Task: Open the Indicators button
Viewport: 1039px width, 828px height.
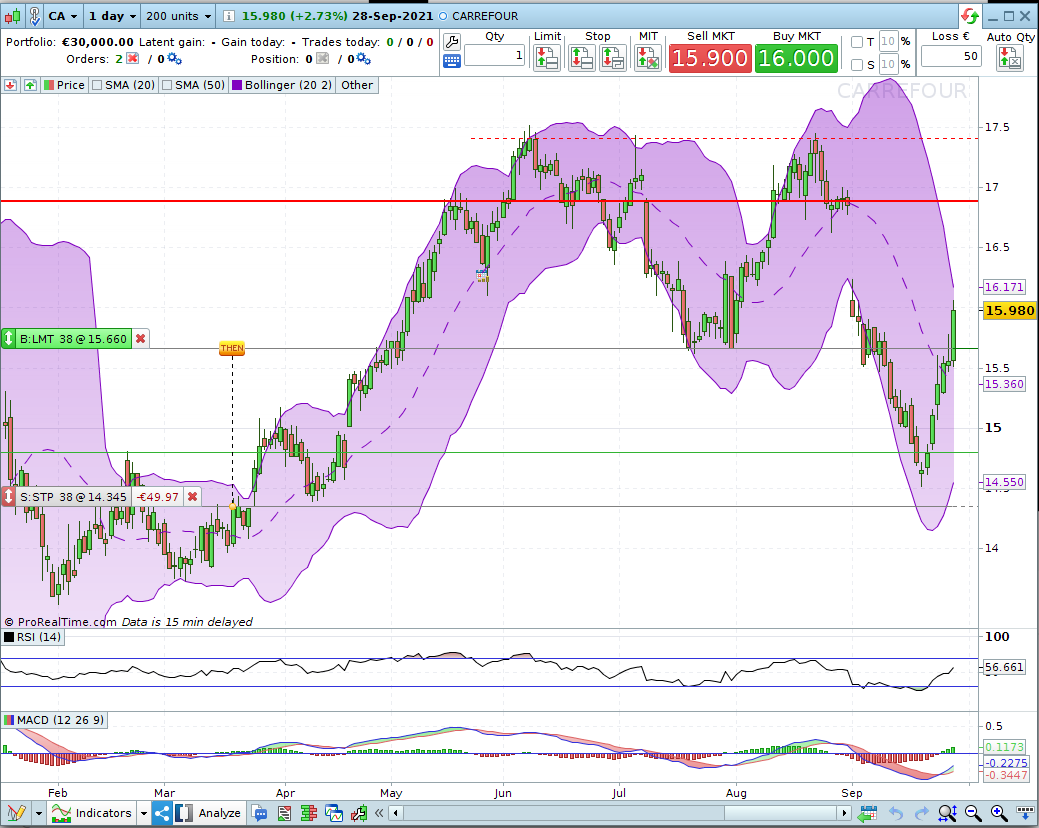Action: [91, 813]
